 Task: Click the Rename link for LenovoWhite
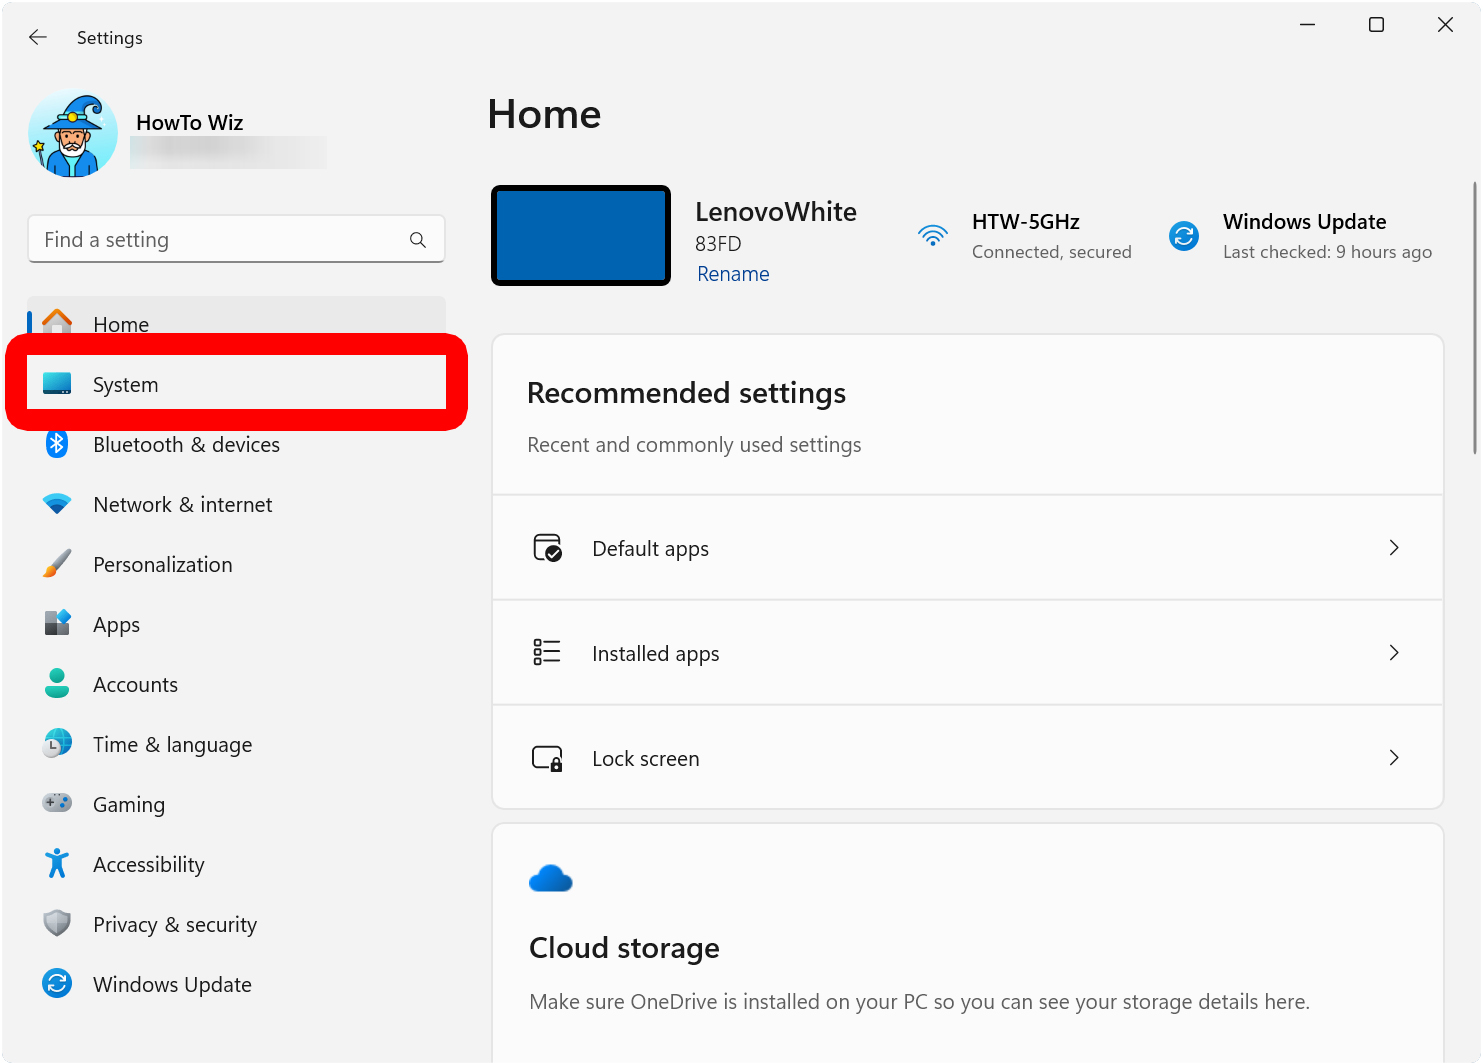(x=733, y=274)
